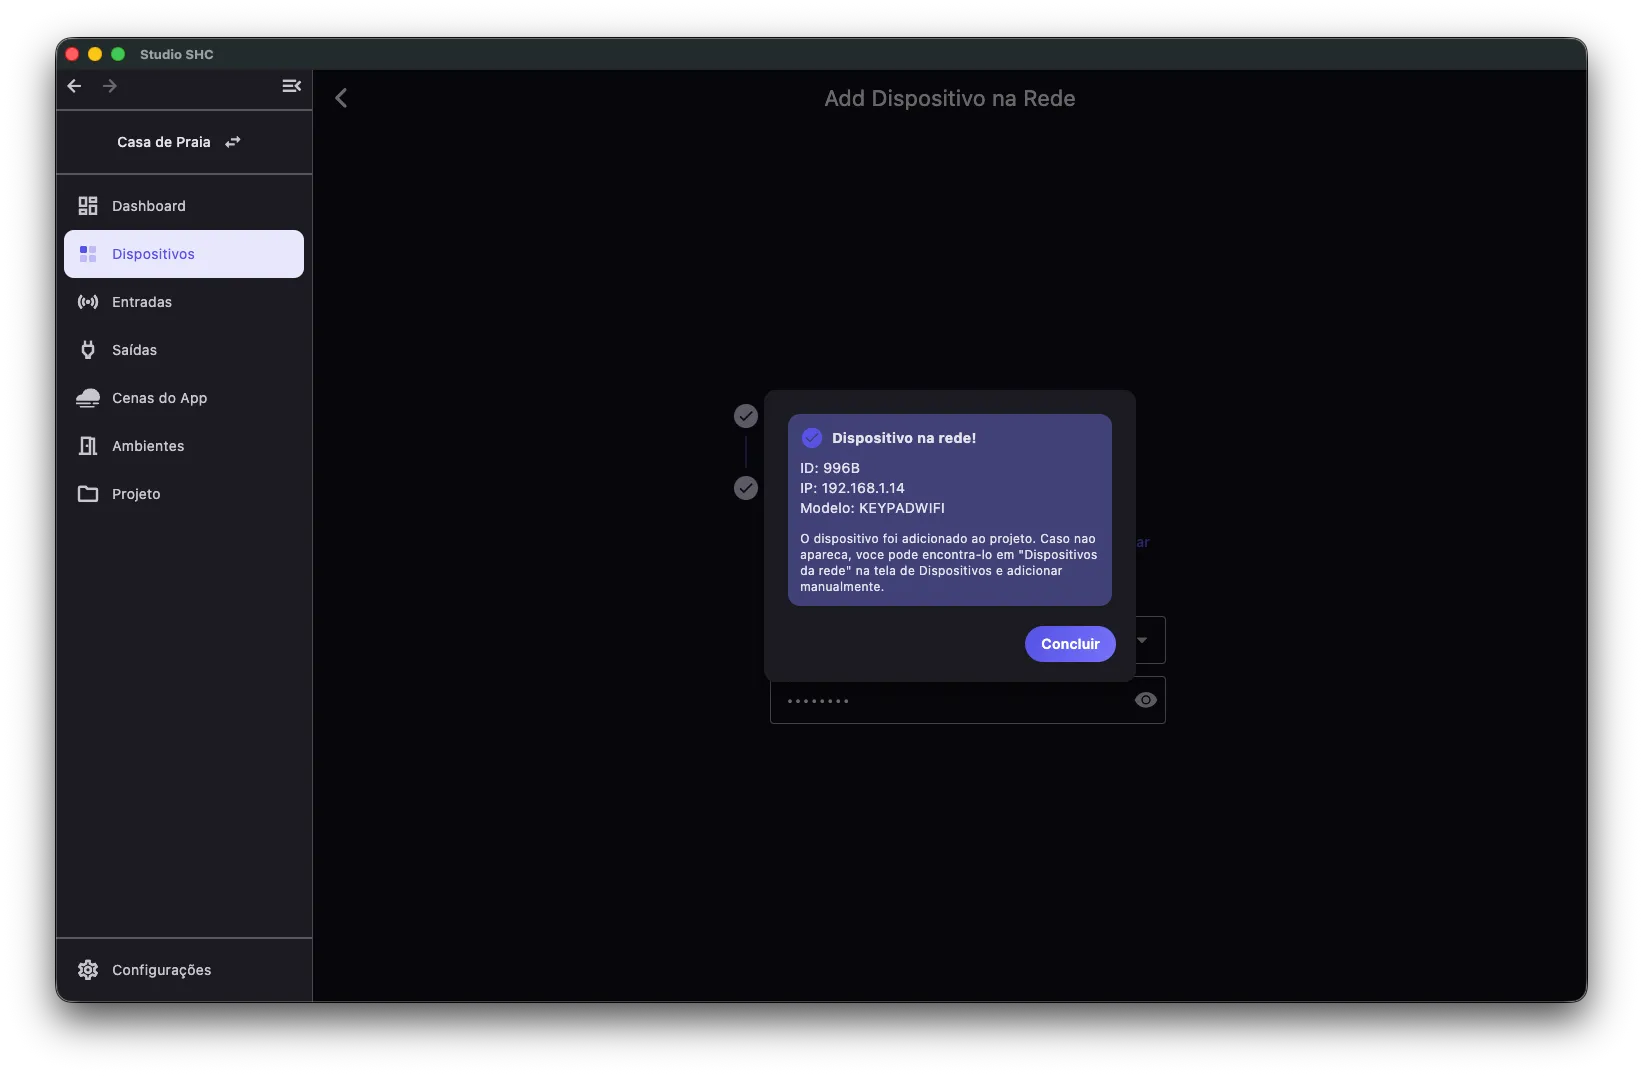1643x1076 pixels.
Task: Navigate to Ambientes
Action: pyautogui.click(x=184, y=446)
